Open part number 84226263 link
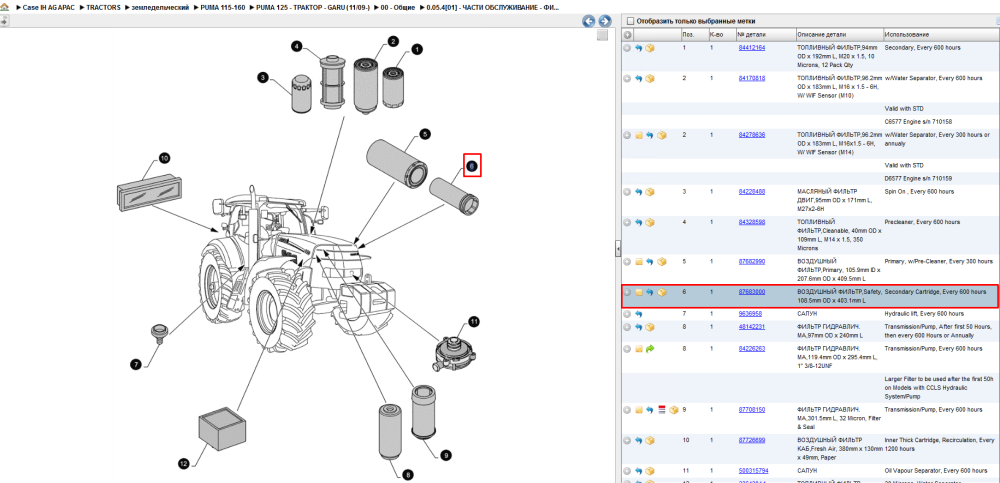 [x=752, y=349]
